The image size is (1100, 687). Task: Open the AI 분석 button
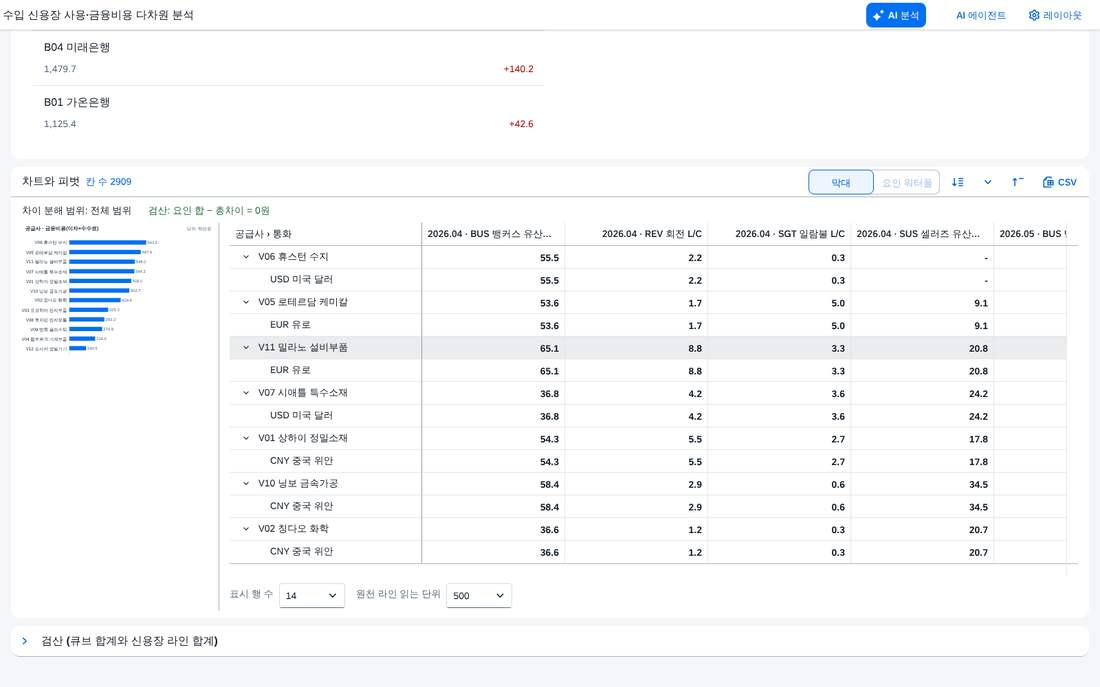click(895, 15)
